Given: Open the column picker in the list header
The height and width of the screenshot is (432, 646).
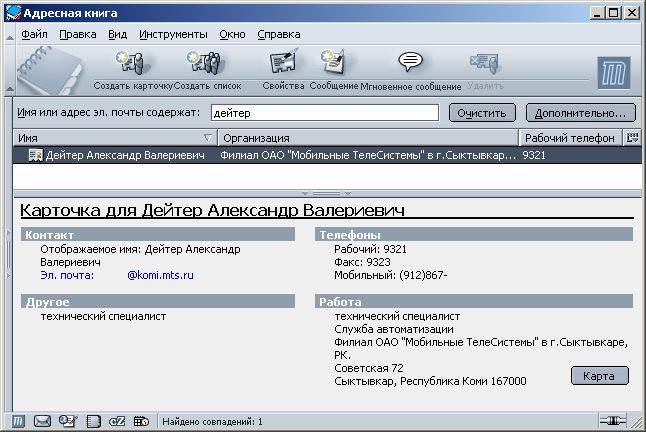Looking at the screenshot, I should coord(631,138).
